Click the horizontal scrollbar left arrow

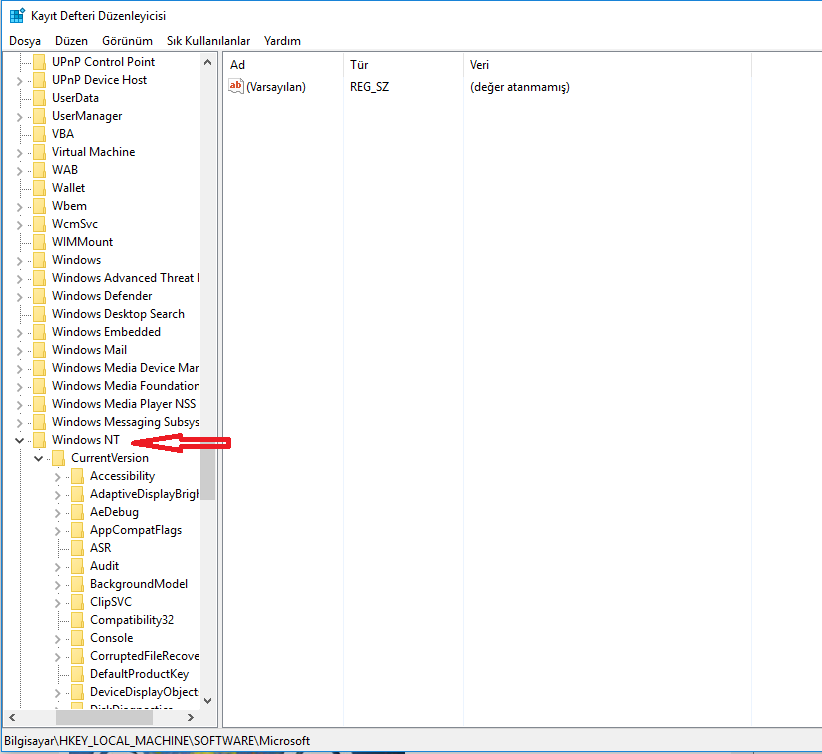click(12, 717)
